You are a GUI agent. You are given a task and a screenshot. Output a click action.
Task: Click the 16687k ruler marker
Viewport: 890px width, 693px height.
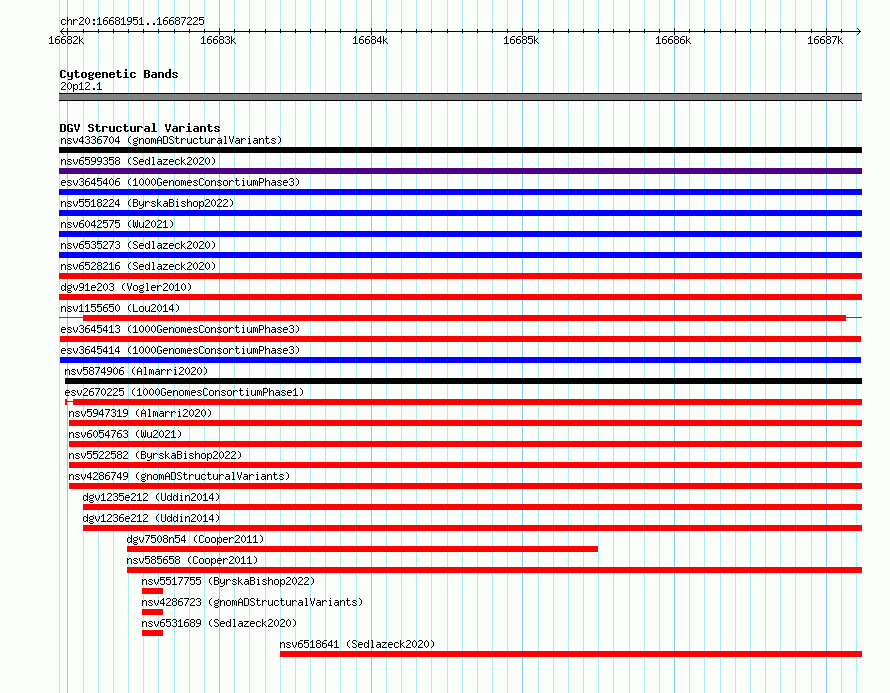click(825, 40)
